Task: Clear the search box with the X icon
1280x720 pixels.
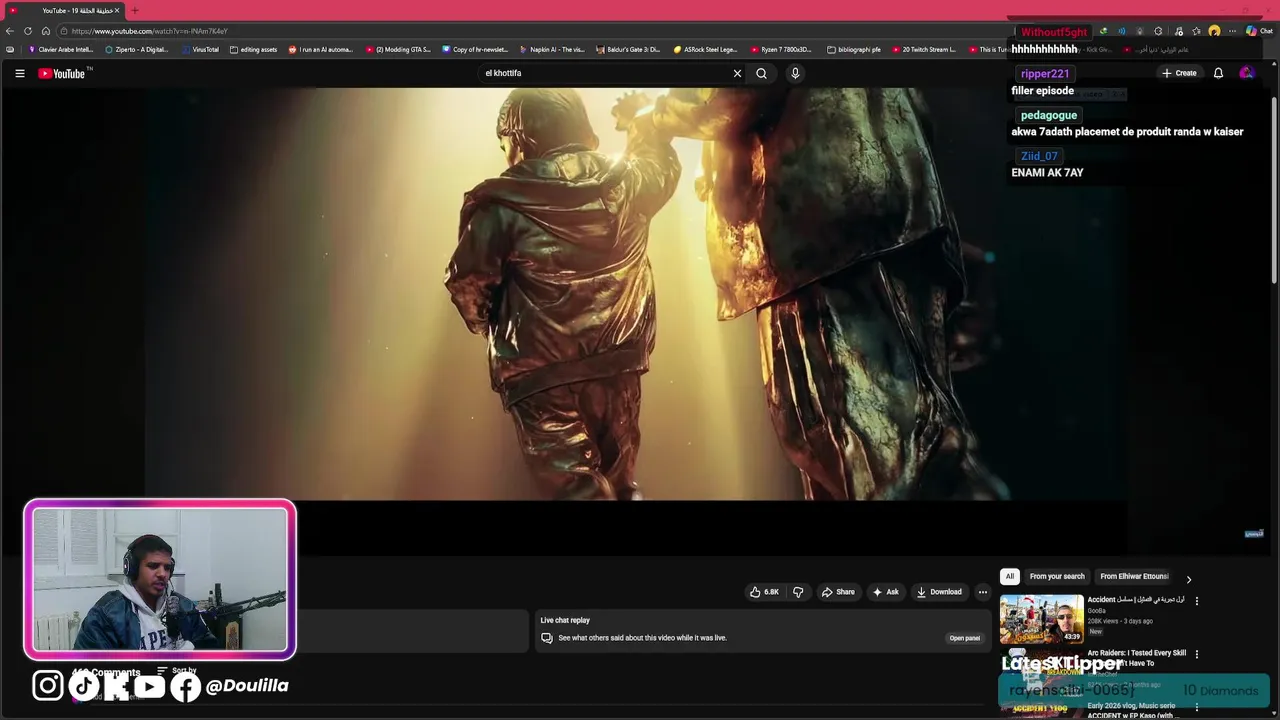Action: pyautogui.click(x=737, y=73)
